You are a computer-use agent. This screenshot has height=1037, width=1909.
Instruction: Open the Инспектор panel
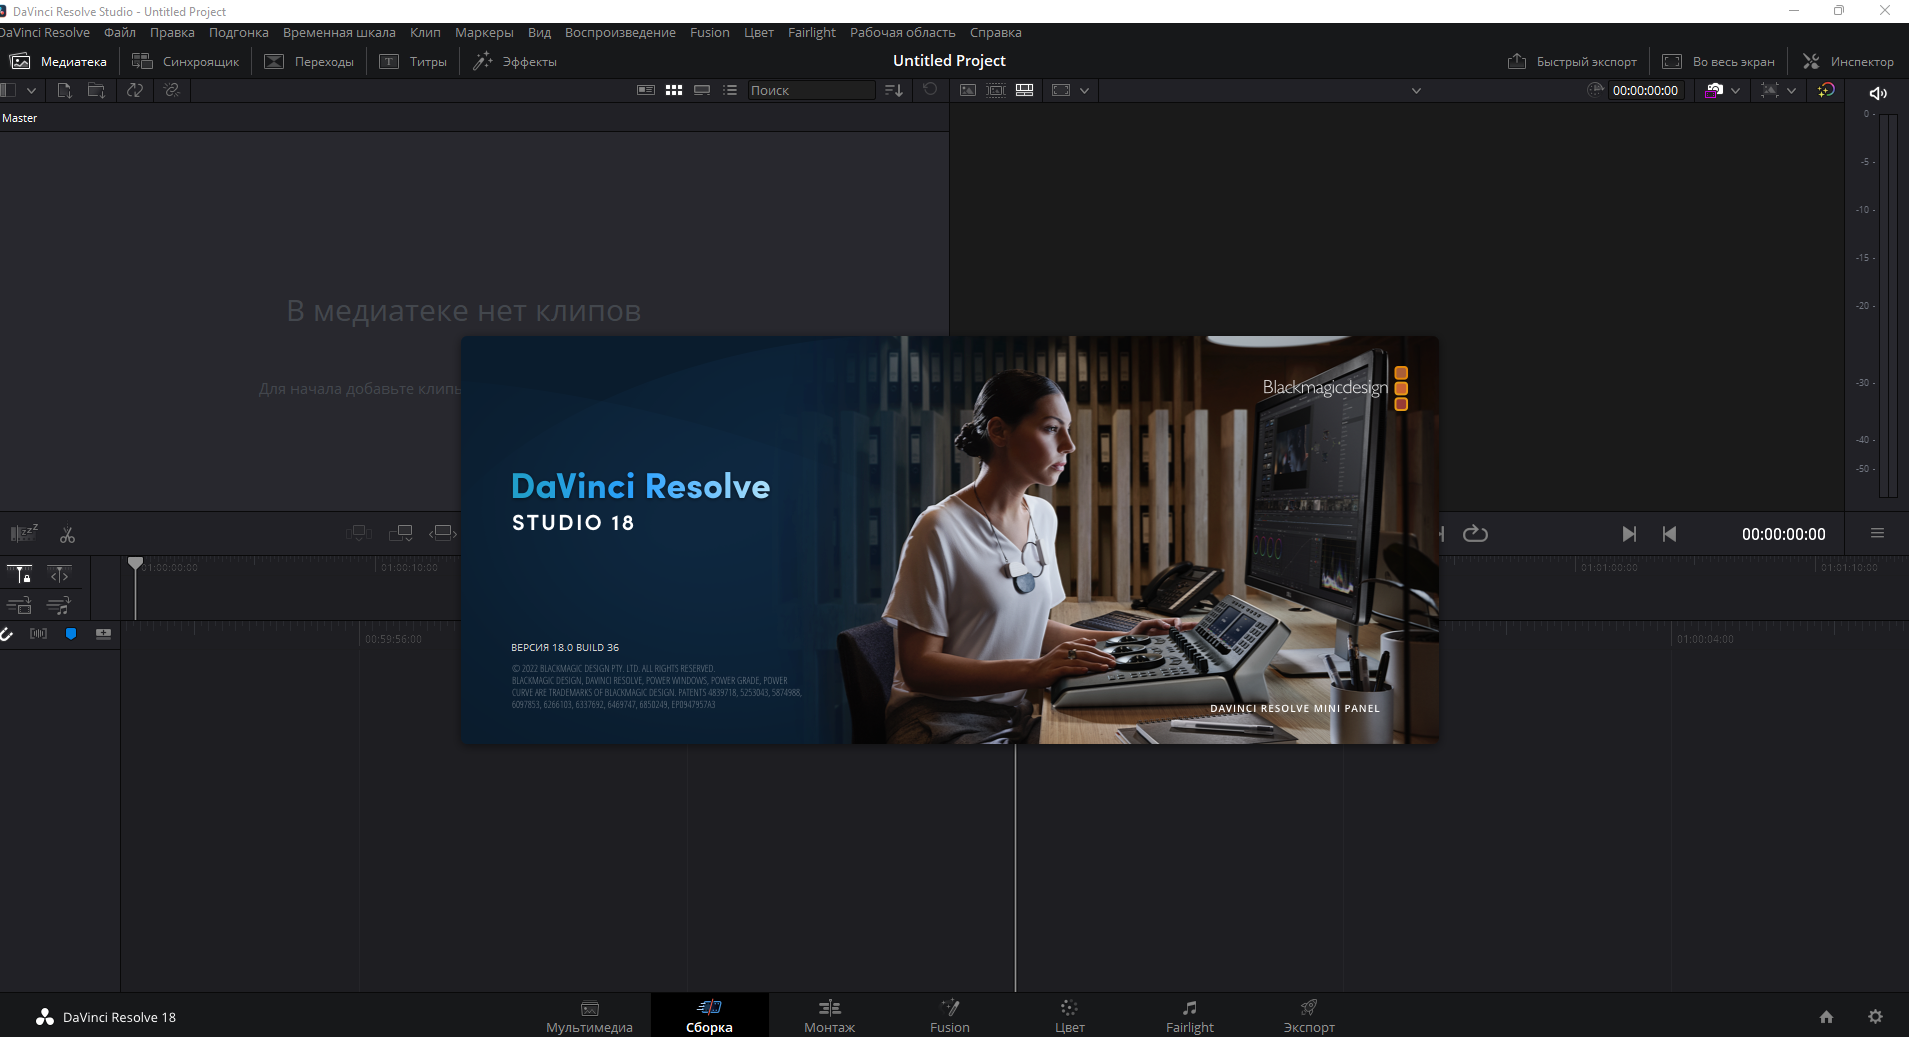(1848, 61)
